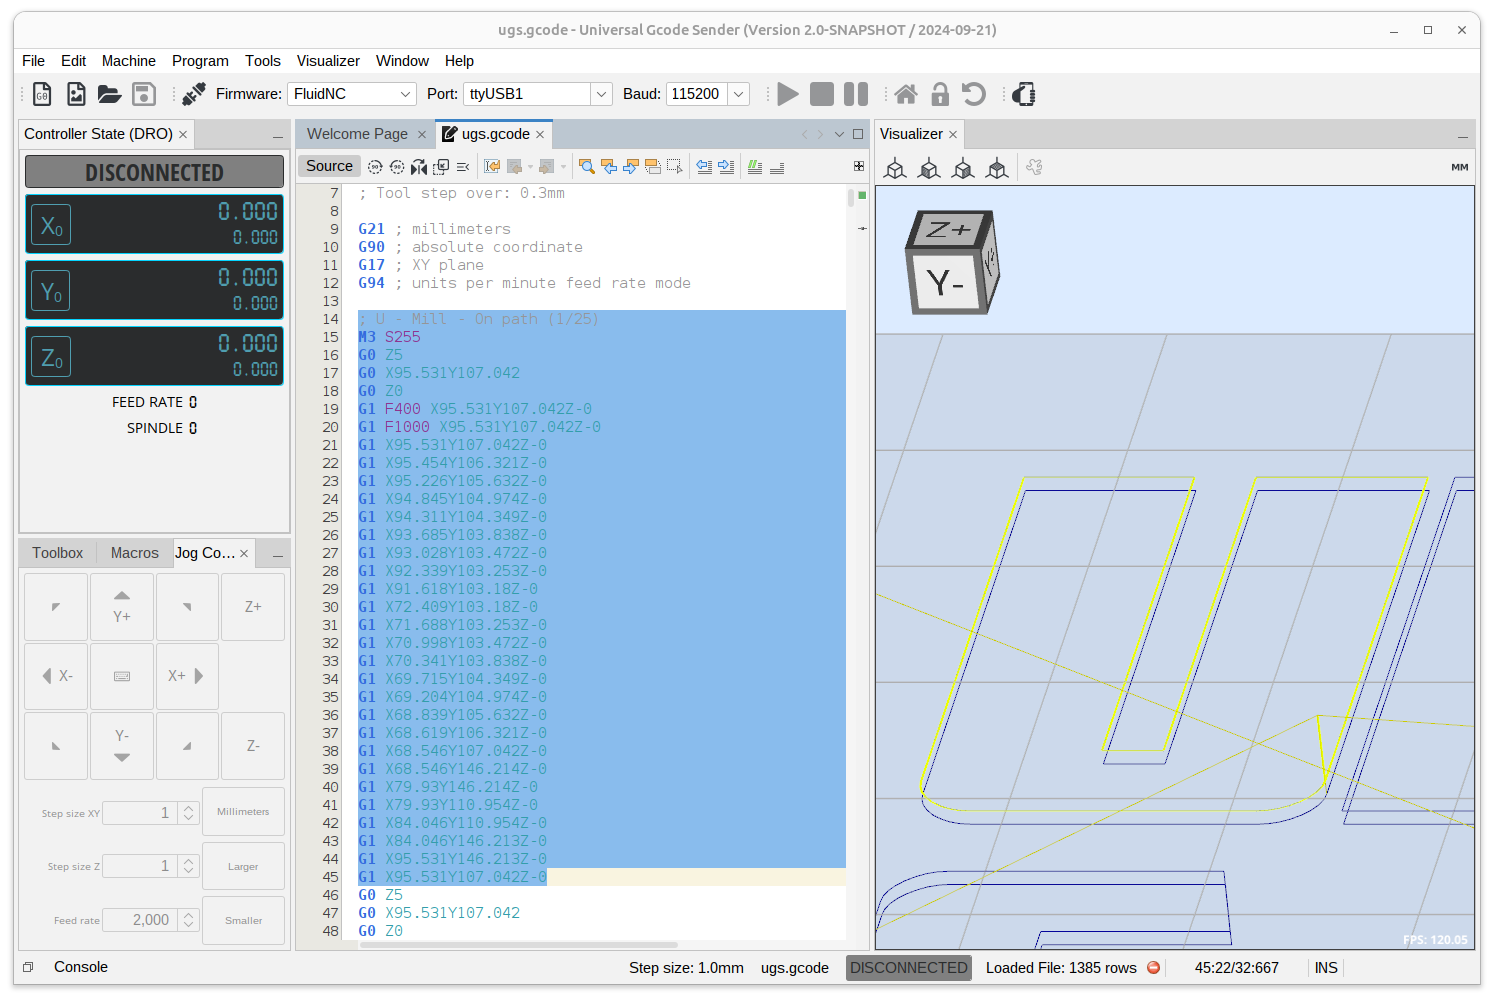Toggle the Source view button in editor
The height and width of the screenshot is (1001, 1494).
coord(328,165)
